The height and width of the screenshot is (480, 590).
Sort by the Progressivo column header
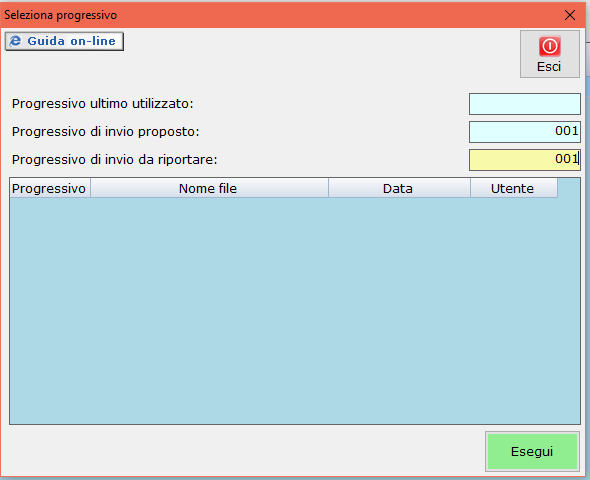tap(50, 188)
